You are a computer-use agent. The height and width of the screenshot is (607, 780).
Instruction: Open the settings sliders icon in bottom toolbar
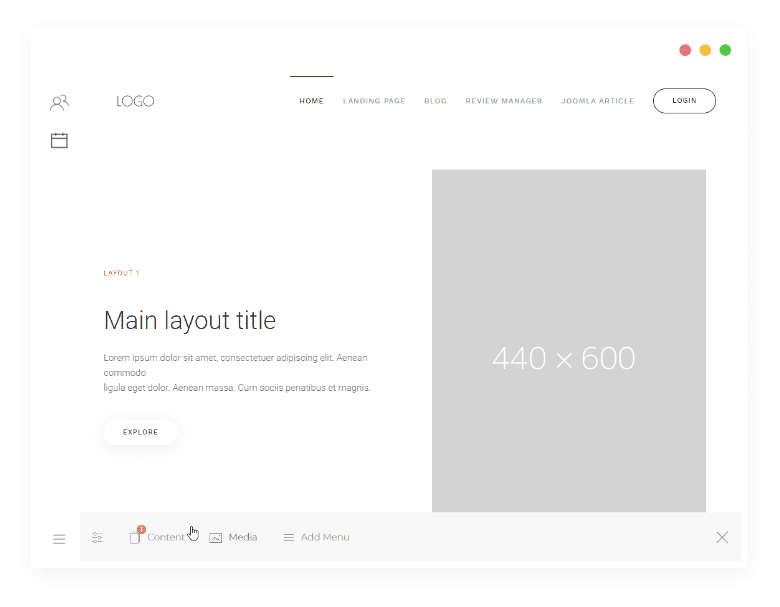[x=98, y=537]
